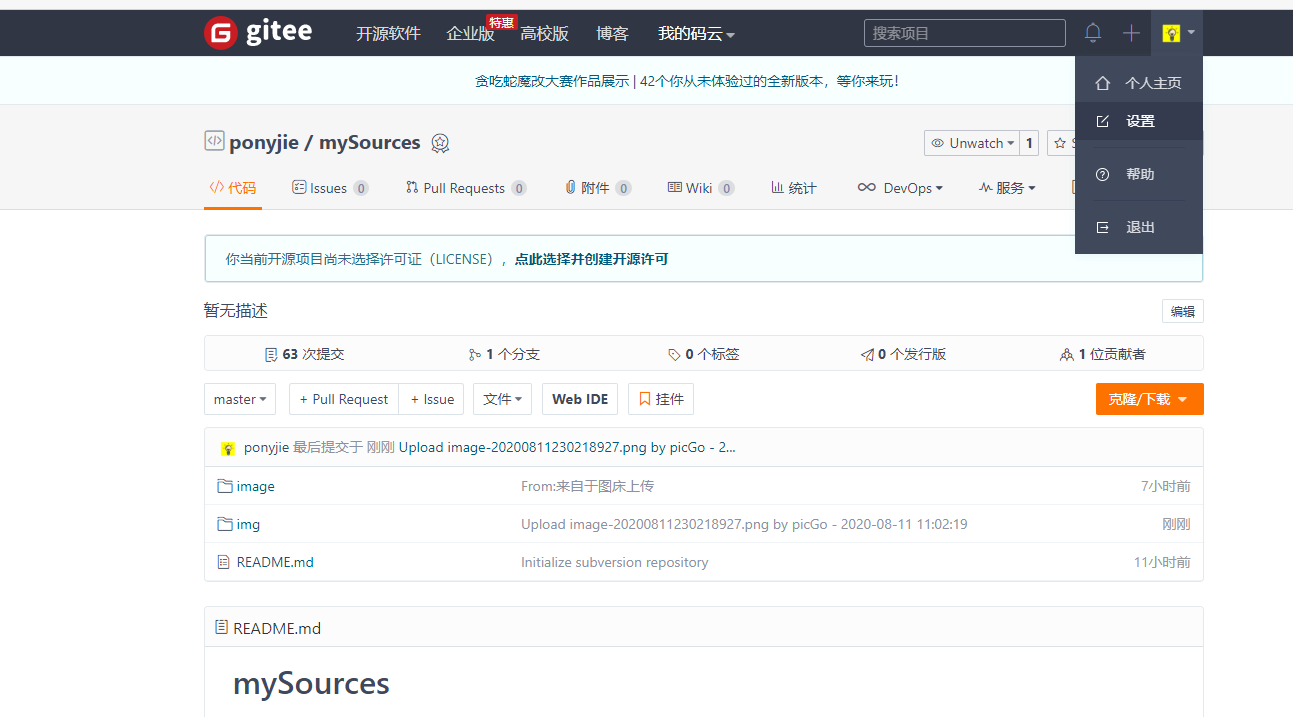Click 63 次提交 commits count
The image size is (1293, 717).
pos(304,354)
